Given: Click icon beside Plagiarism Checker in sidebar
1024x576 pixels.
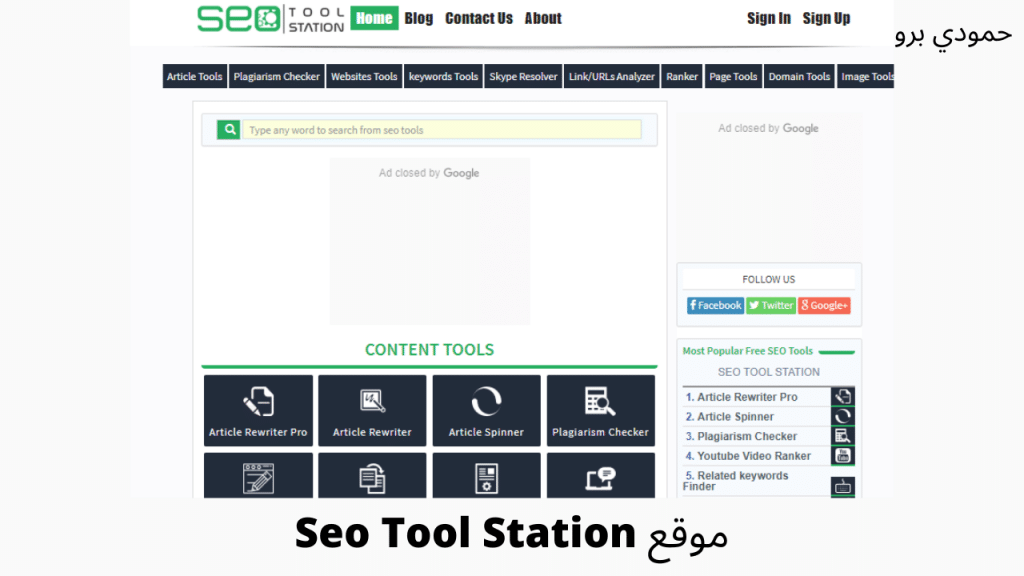Looking at the screenshot, I should tap(842, 436).
